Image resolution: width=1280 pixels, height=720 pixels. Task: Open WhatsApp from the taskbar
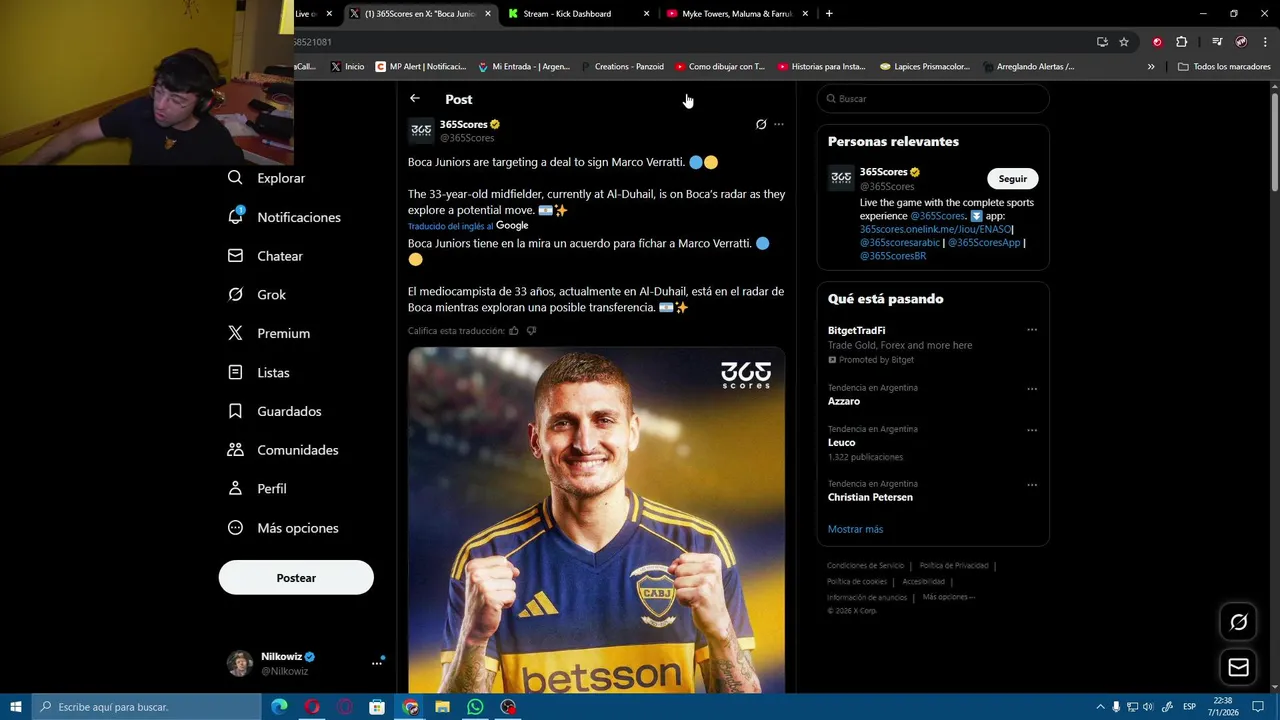click(x=475, y=707)
